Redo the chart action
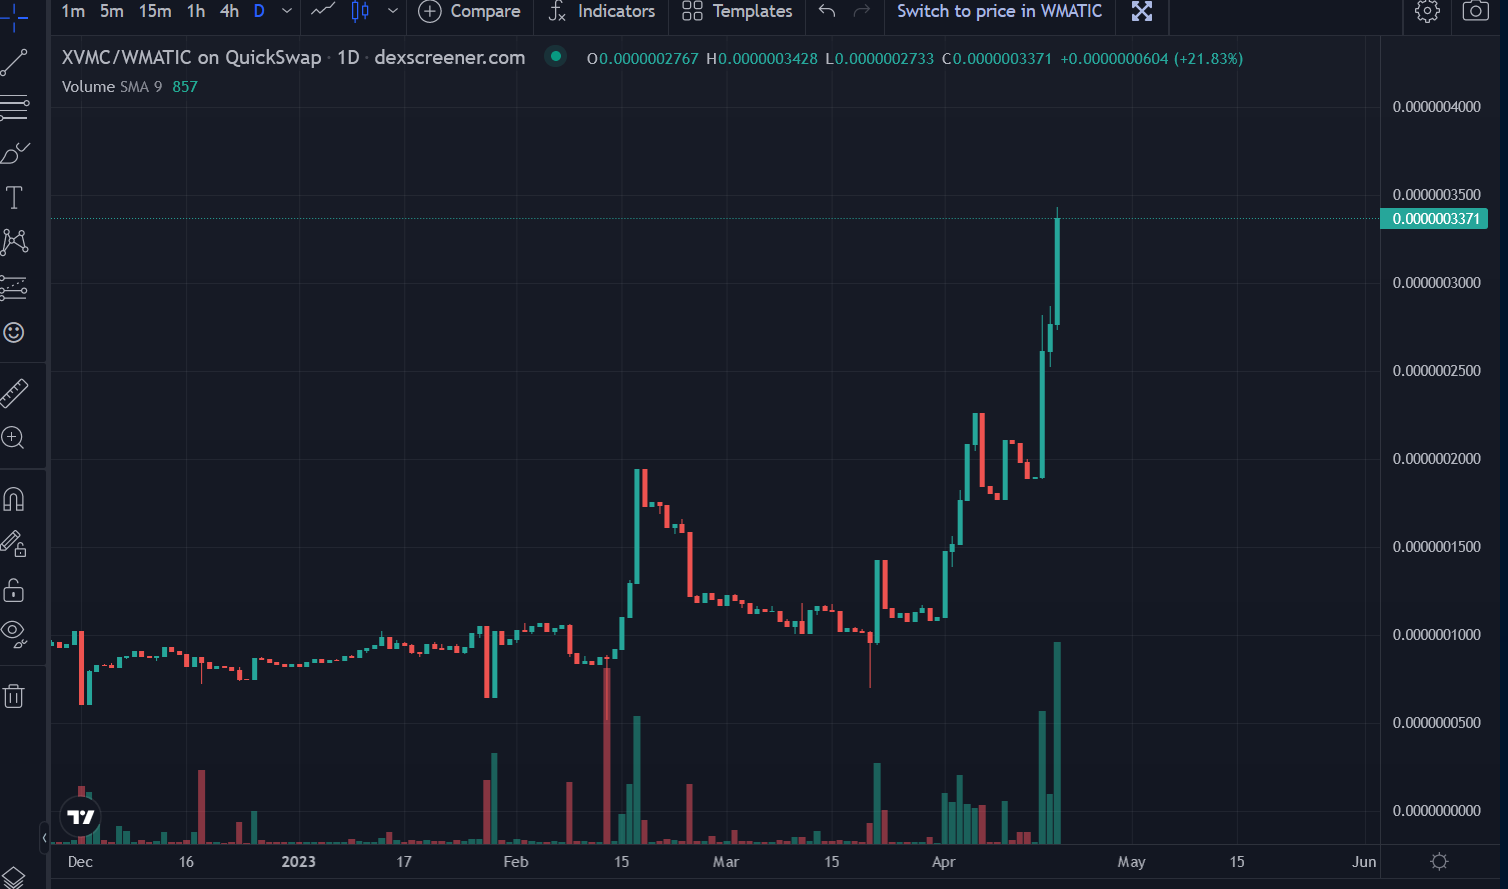 (x=862, y=11)
